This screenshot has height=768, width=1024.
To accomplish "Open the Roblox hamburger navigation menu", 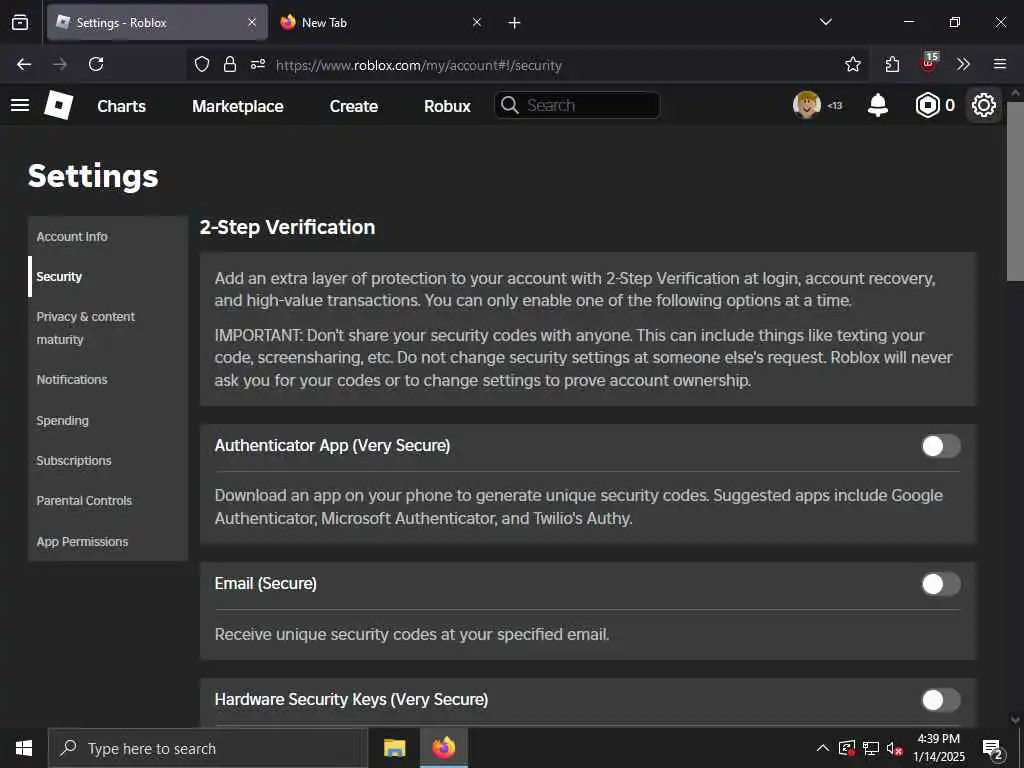I will pos(20,105).
